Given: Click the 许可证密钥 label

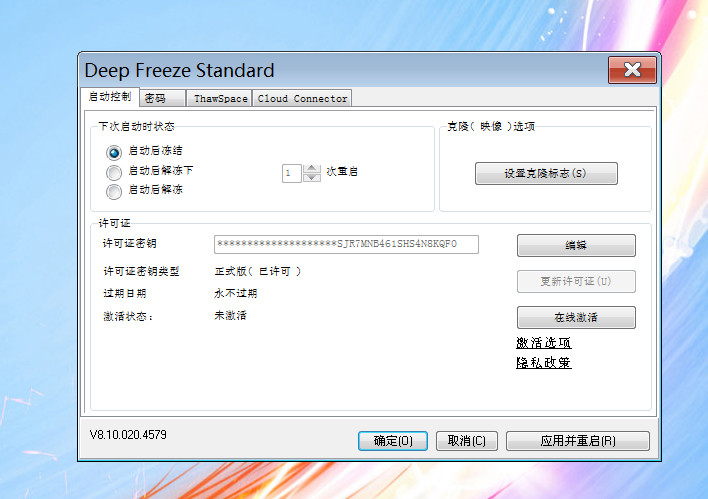Looking at the screenshot, I should click(130, 243).
